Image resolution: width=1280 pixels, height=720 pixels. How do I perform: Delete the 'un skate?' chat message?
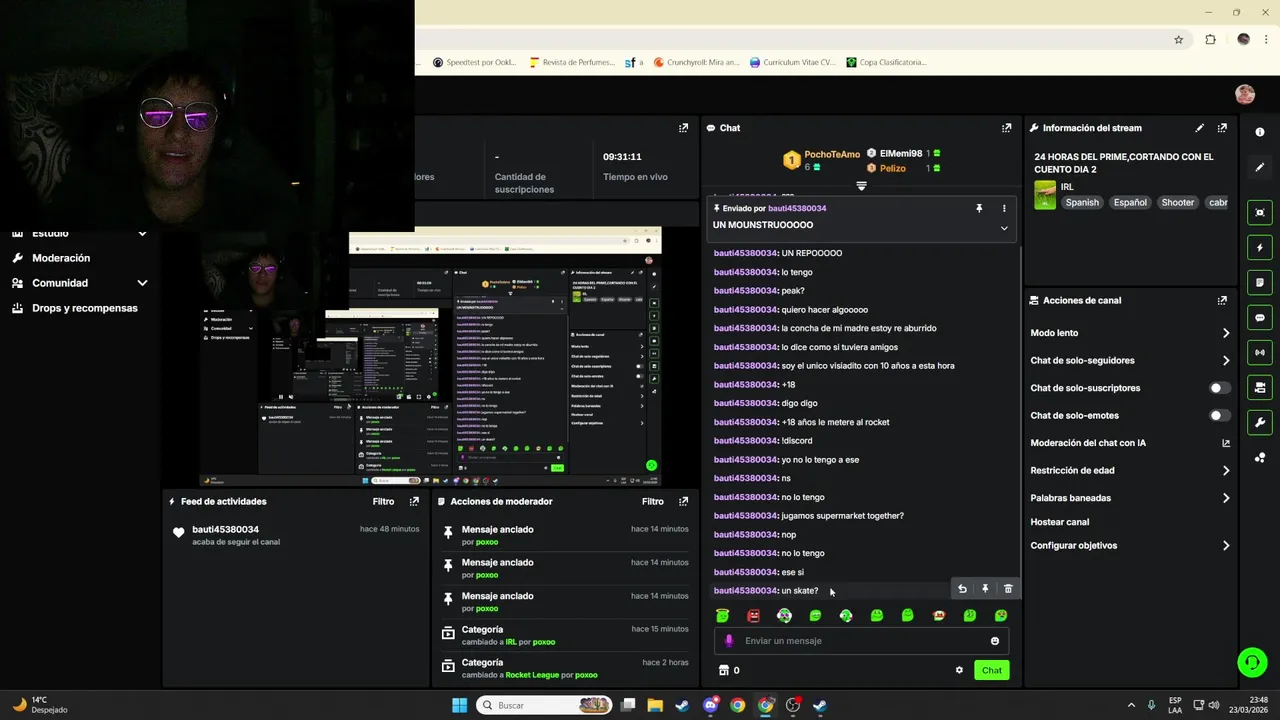point(1008,589)
